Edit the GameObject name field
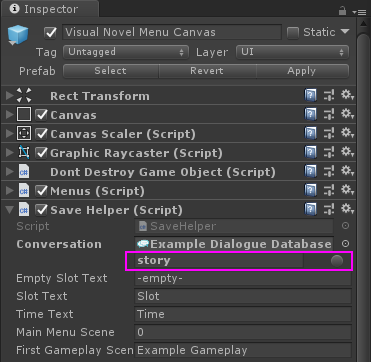This screenshot has height=362, width=371. (172, 33)
